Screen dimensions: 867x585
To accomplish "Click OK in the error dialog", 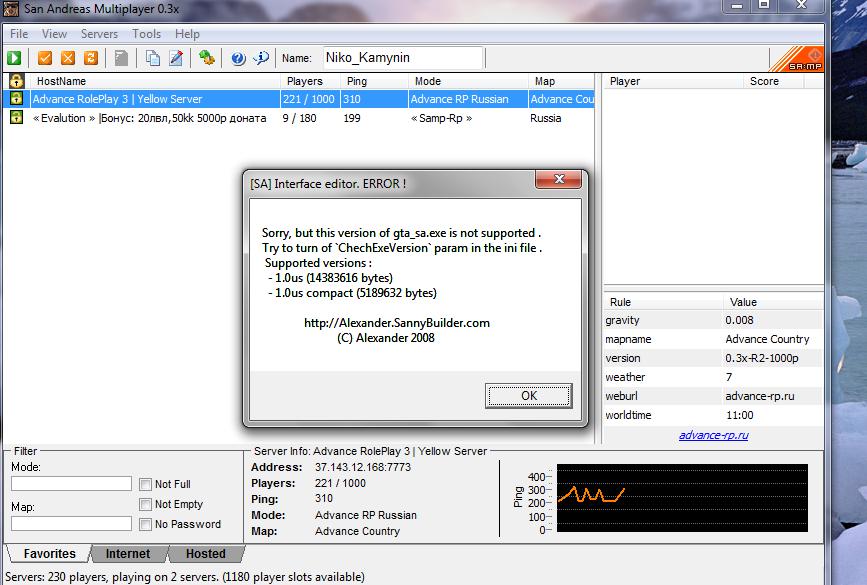I will [529, 396].
